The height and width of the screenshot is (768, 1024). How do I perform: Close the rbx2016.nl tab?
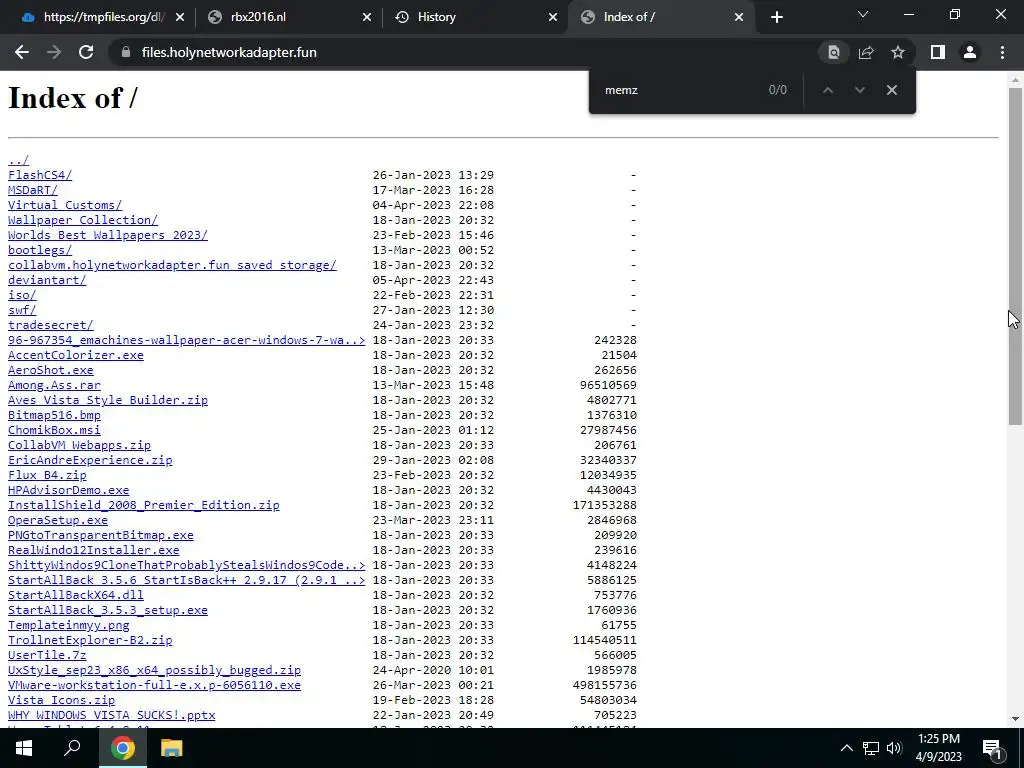coord(367,17)
